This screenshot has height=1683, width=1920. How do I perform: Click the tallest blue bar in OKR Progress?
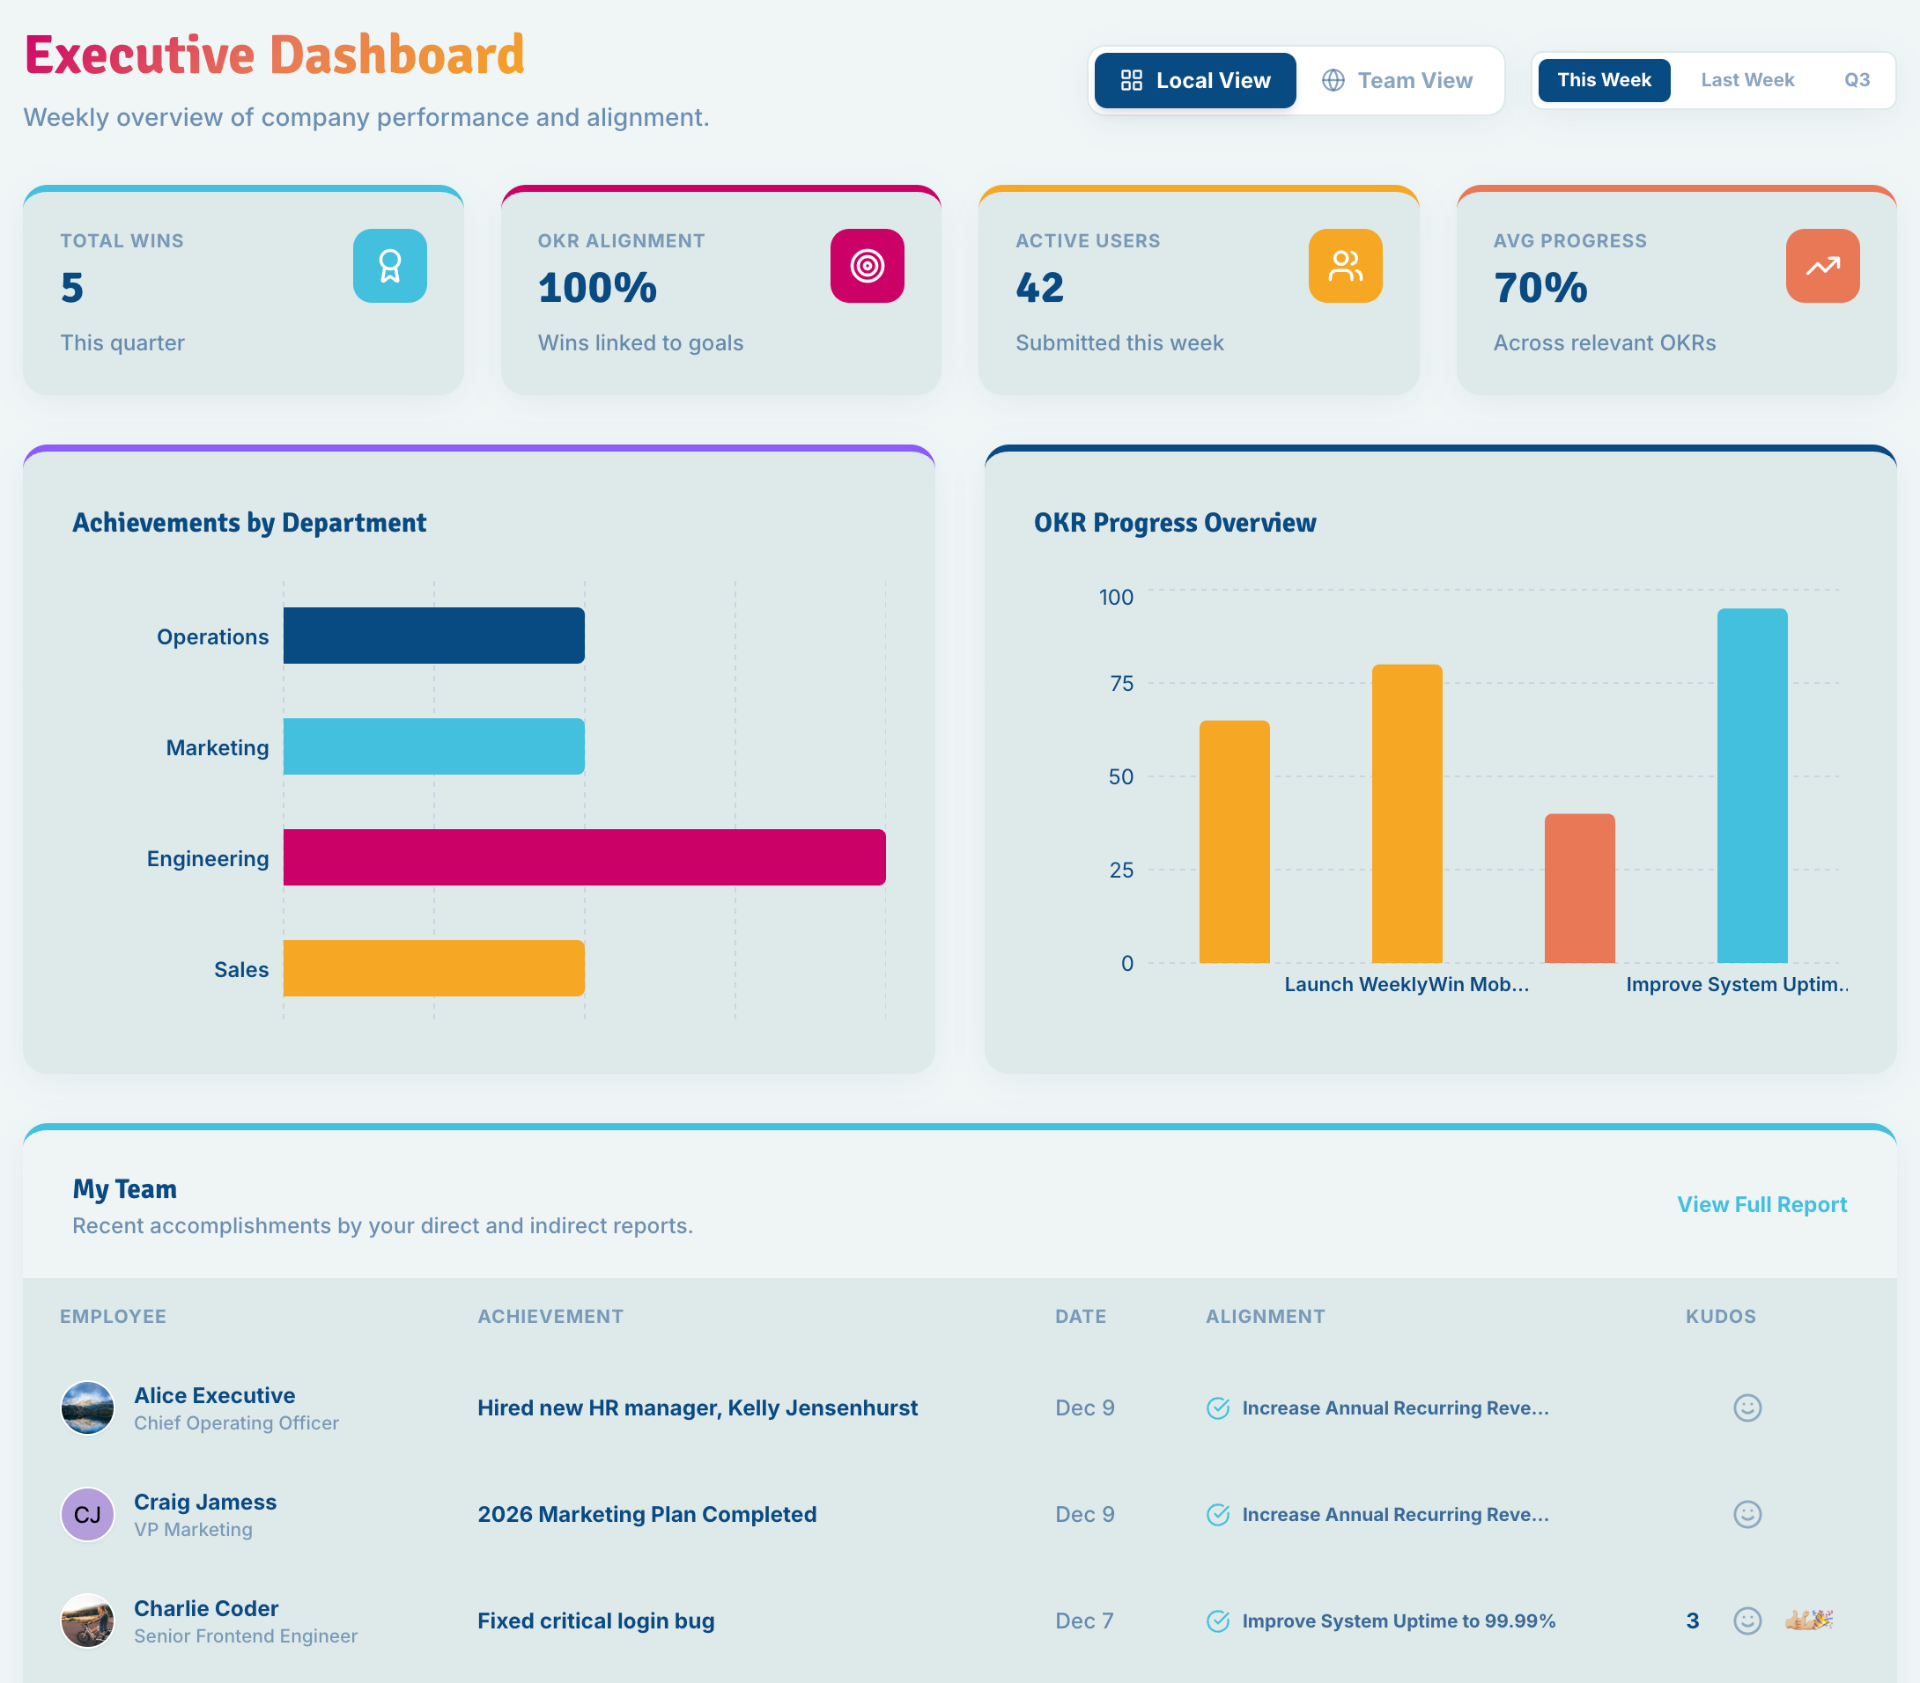(x=1752, y=786)
